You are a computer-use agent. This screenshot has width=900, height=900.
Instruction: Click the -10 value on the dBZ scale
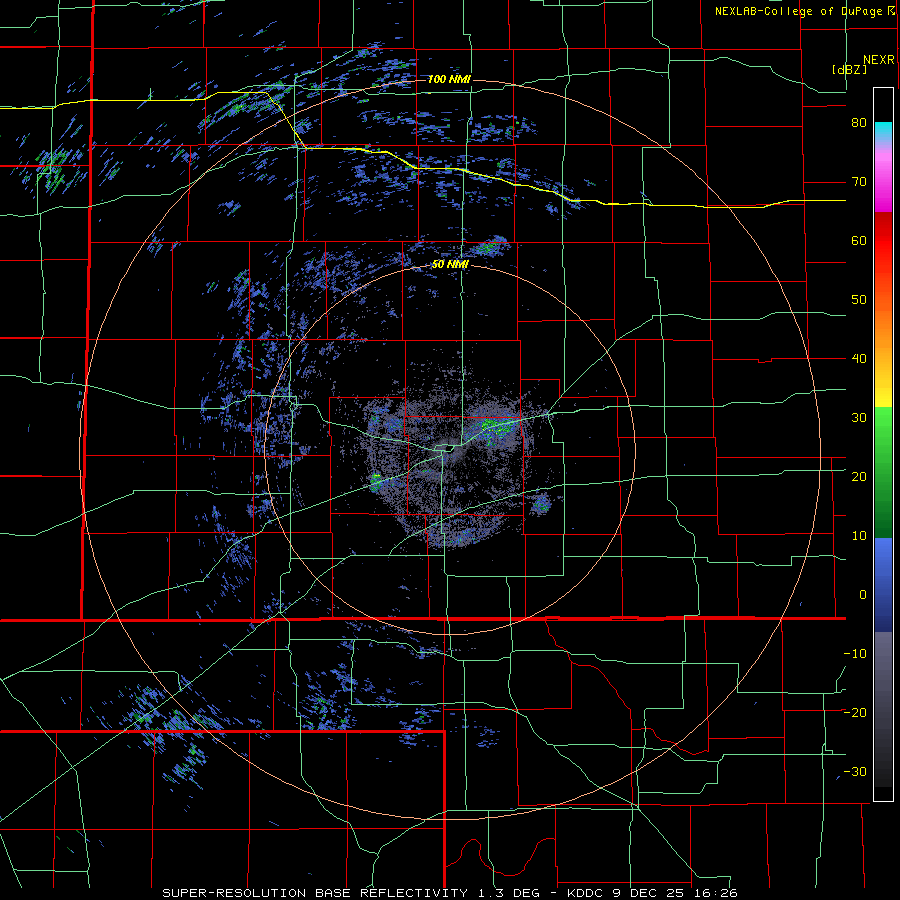click(855, 654)
